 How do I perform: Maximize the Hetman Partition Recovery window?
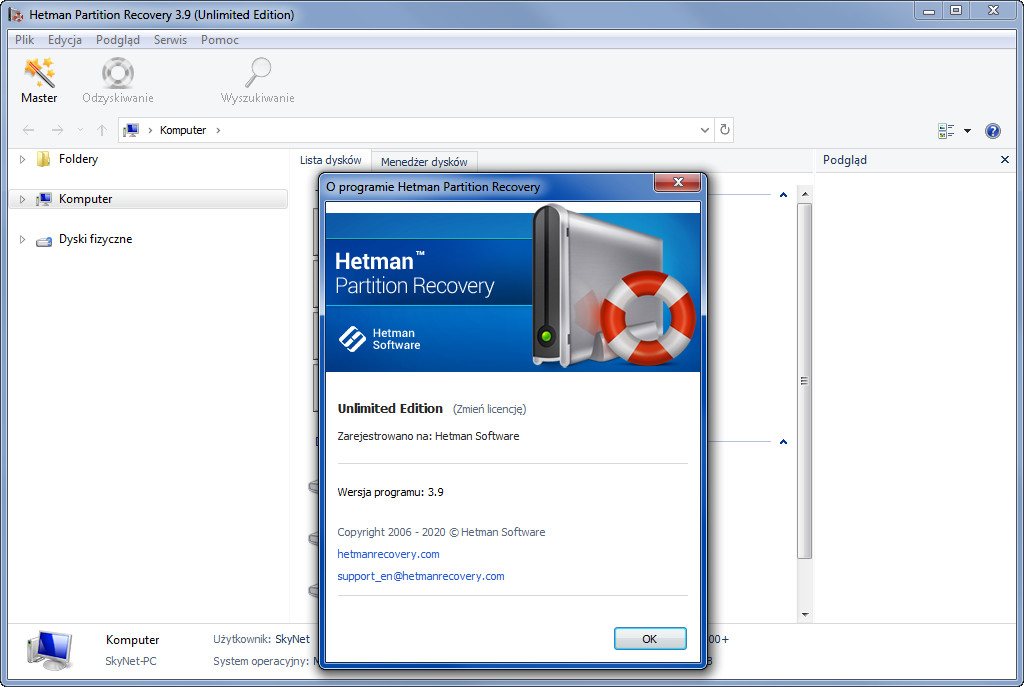tap(956, 10)
